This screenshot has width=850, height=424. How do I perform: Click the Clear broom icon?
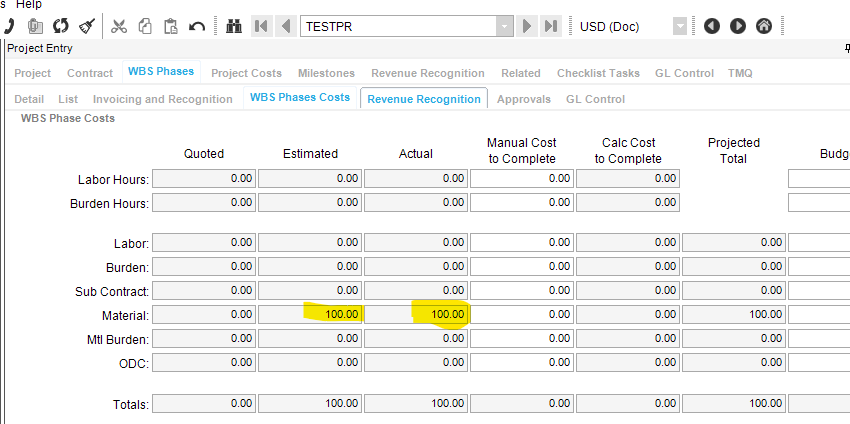pyautogui.click(x=87, y=26)
